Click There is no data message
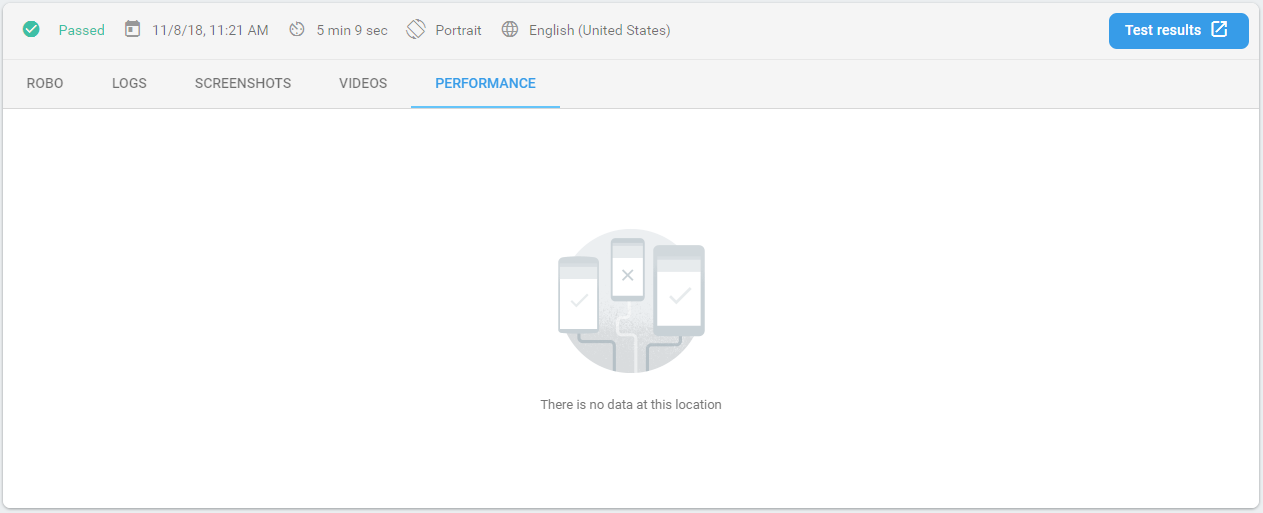This screenshot has height=513, width=1263. [x=631, y=405]
